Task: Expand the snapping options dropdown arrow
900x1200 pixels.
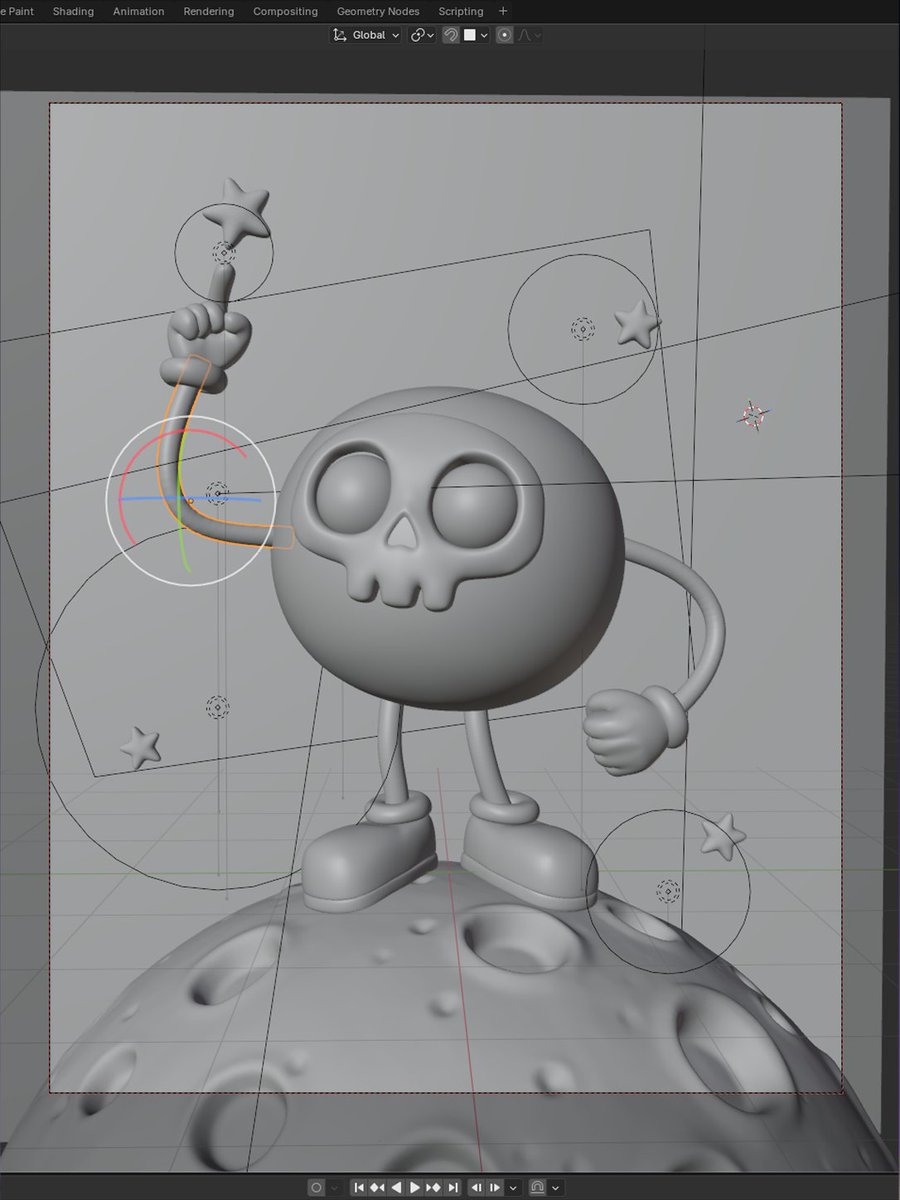Action: [484, 35]
